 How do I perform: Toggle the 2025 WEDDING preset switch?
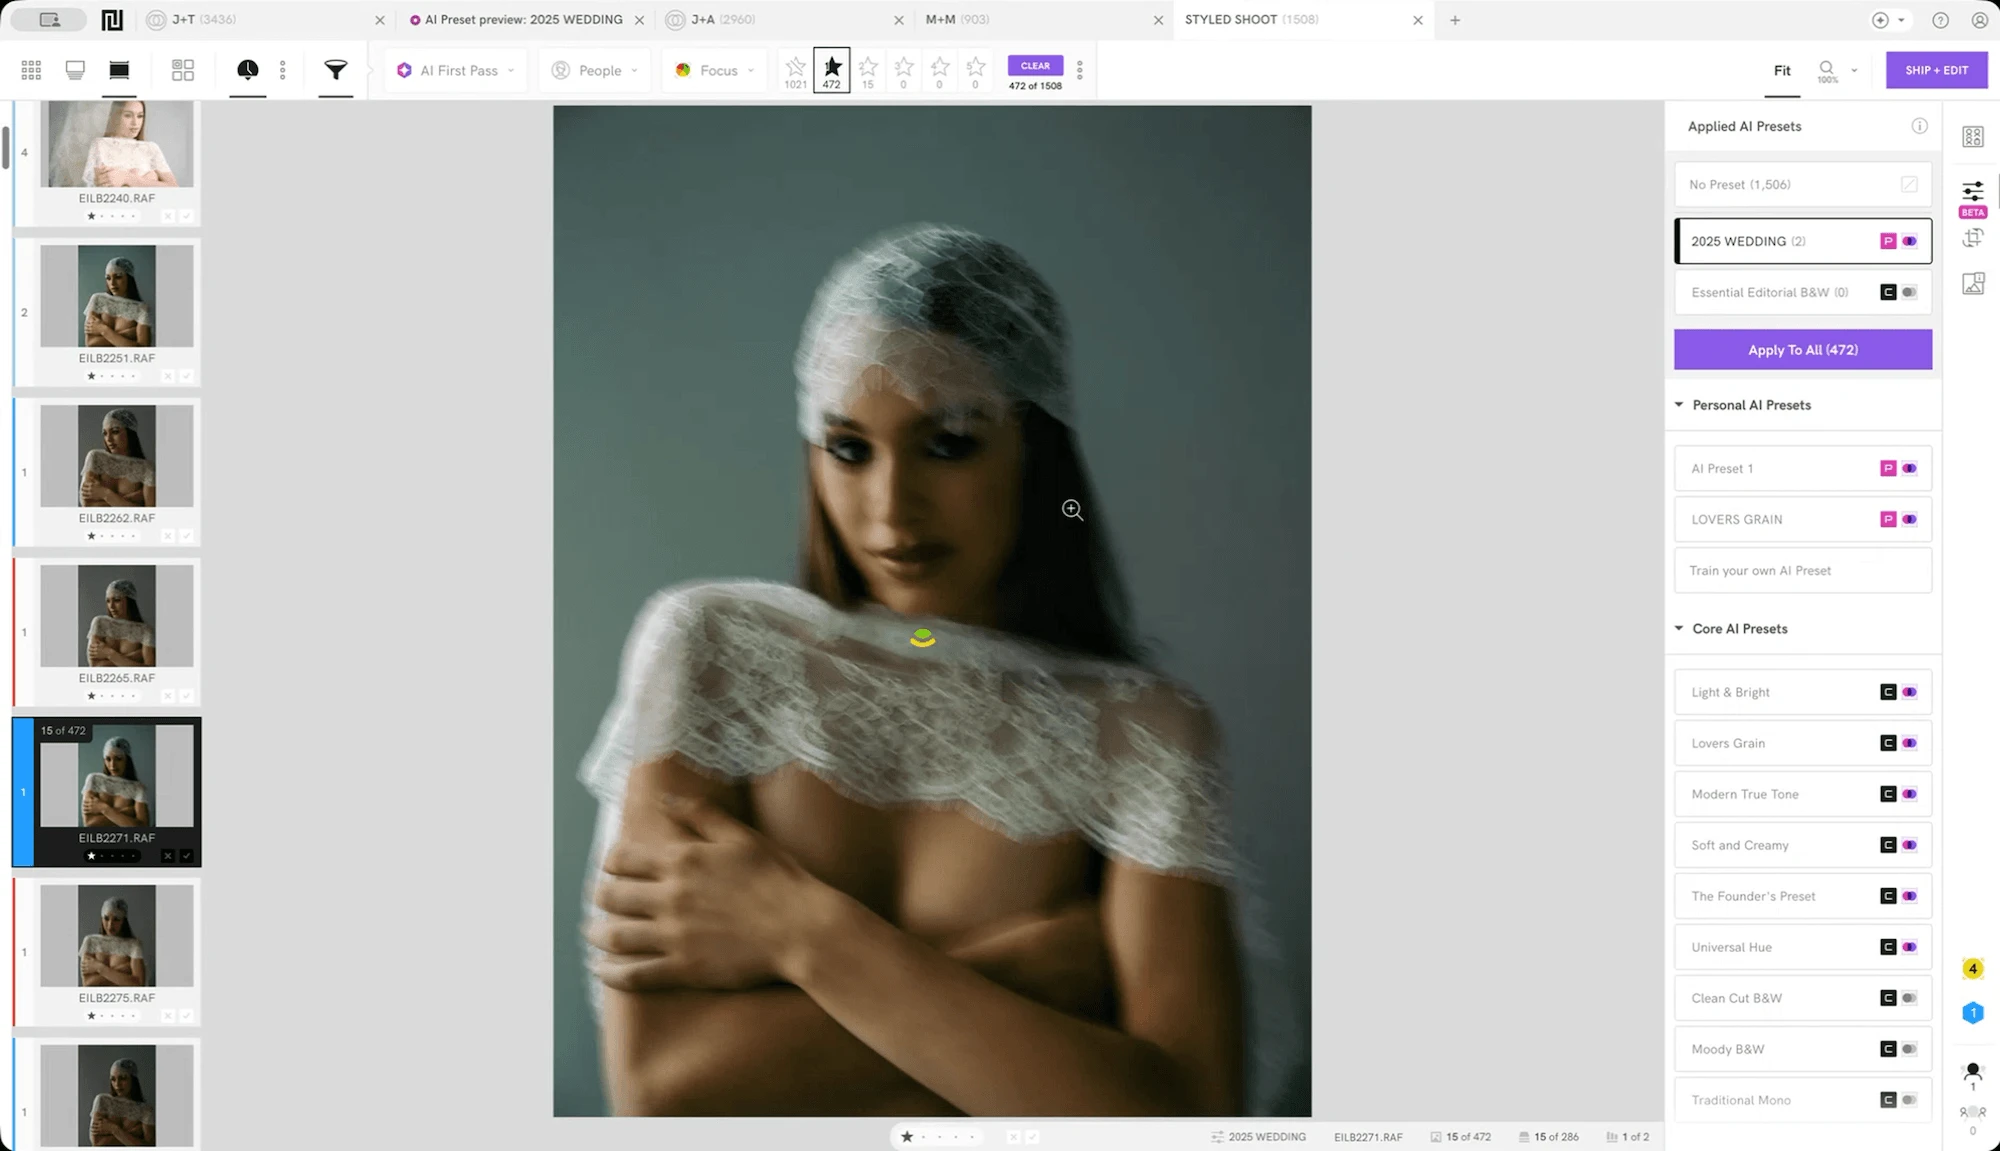(x=1909, y=241)
